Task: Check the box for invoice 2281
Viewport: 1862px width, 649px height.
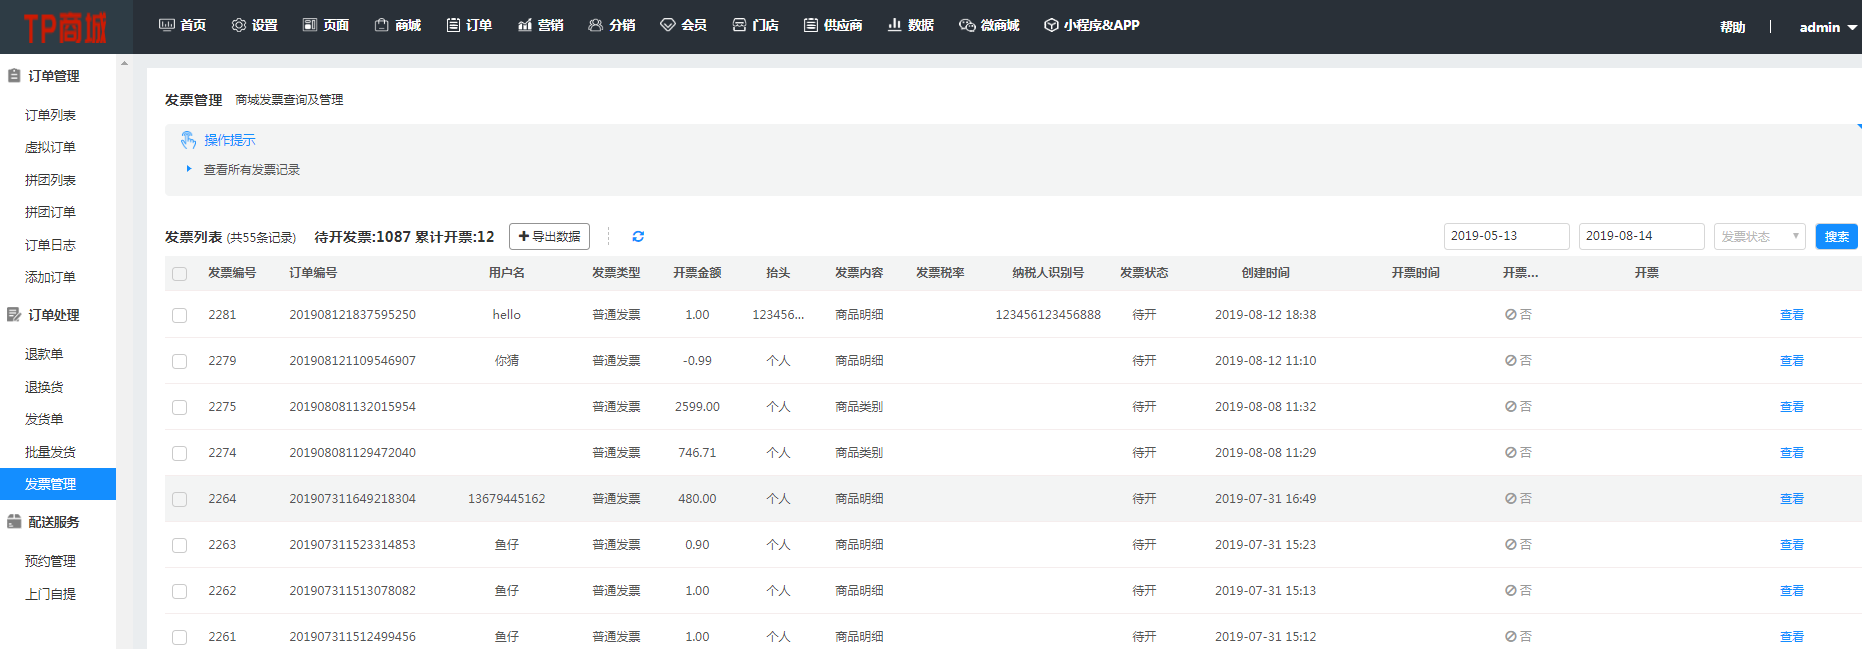Action: click(x=180, y=315)
